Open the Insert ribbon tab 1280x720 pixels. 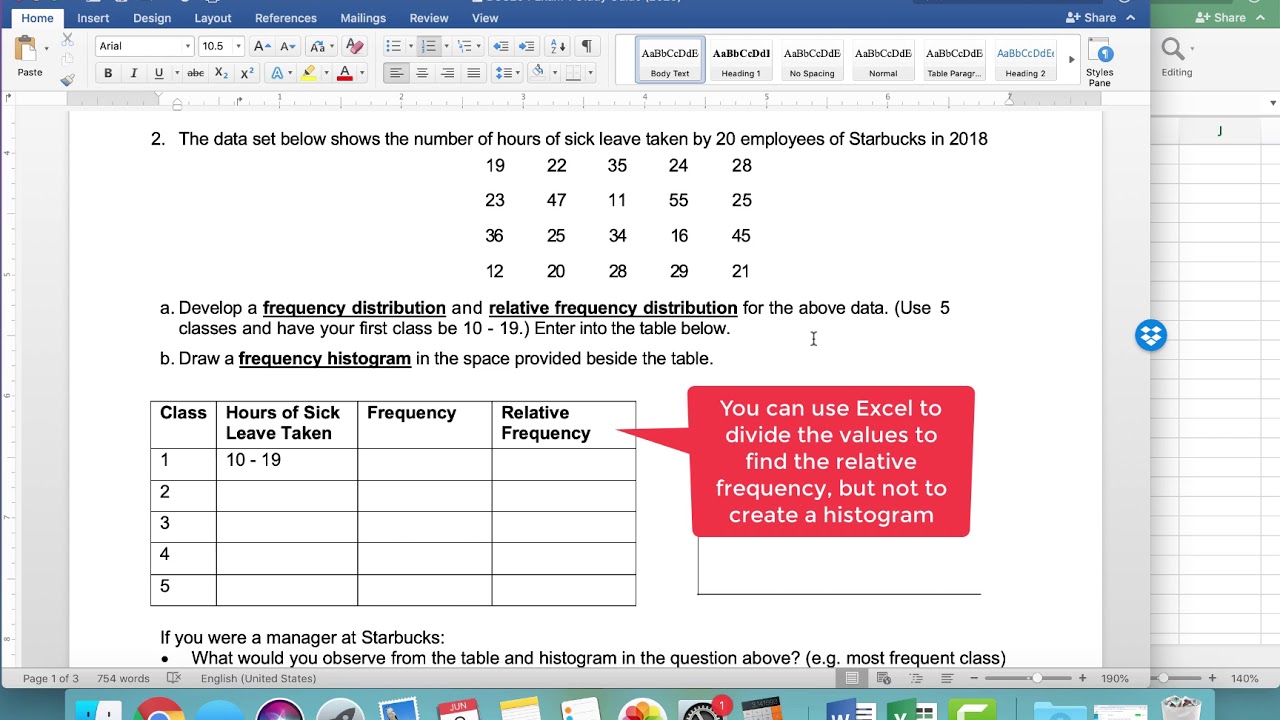click(x=93, y=18)
